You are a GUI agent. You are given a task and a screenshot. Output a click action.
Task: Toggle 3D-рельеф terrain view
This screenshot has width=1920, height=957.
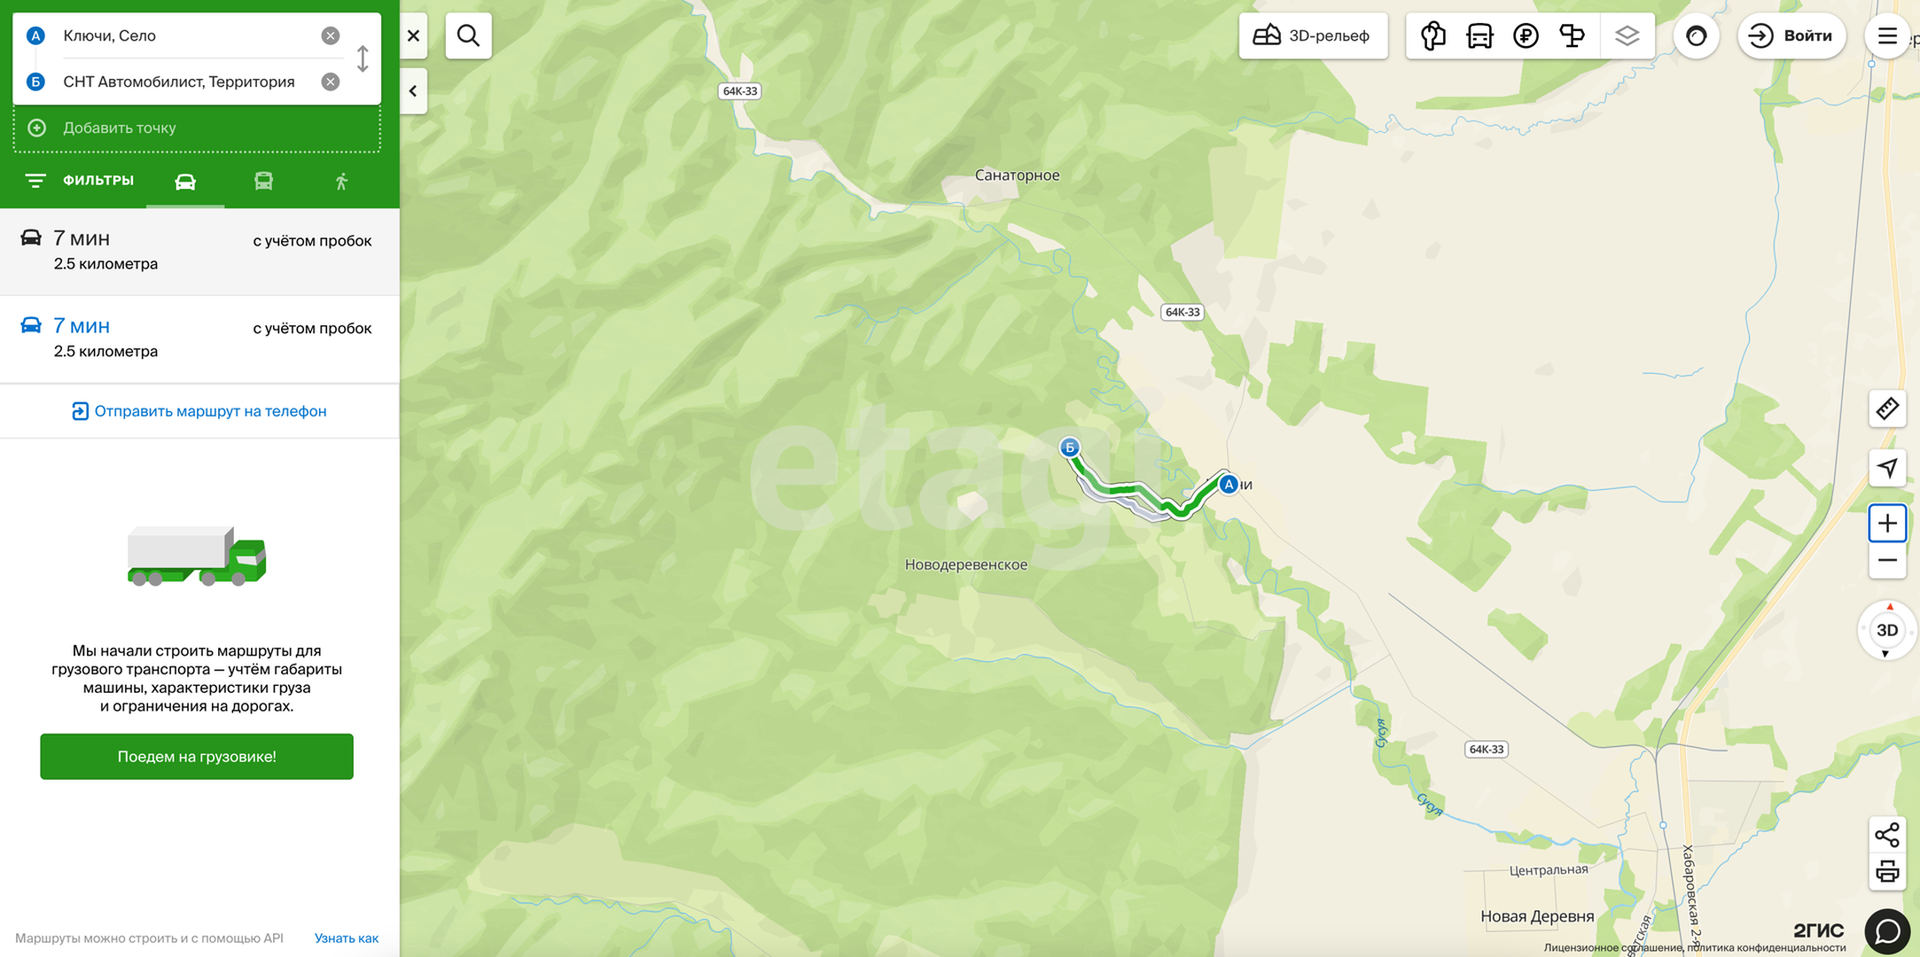pos(1313,36)
